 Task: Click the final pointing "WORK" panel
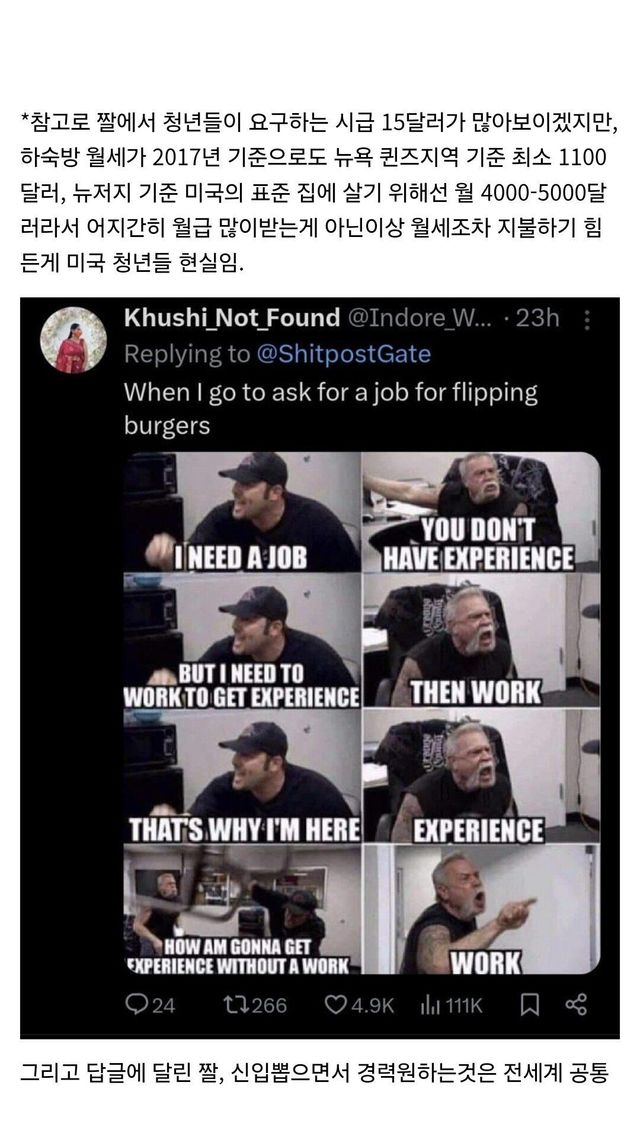click(x=480, y=910)
